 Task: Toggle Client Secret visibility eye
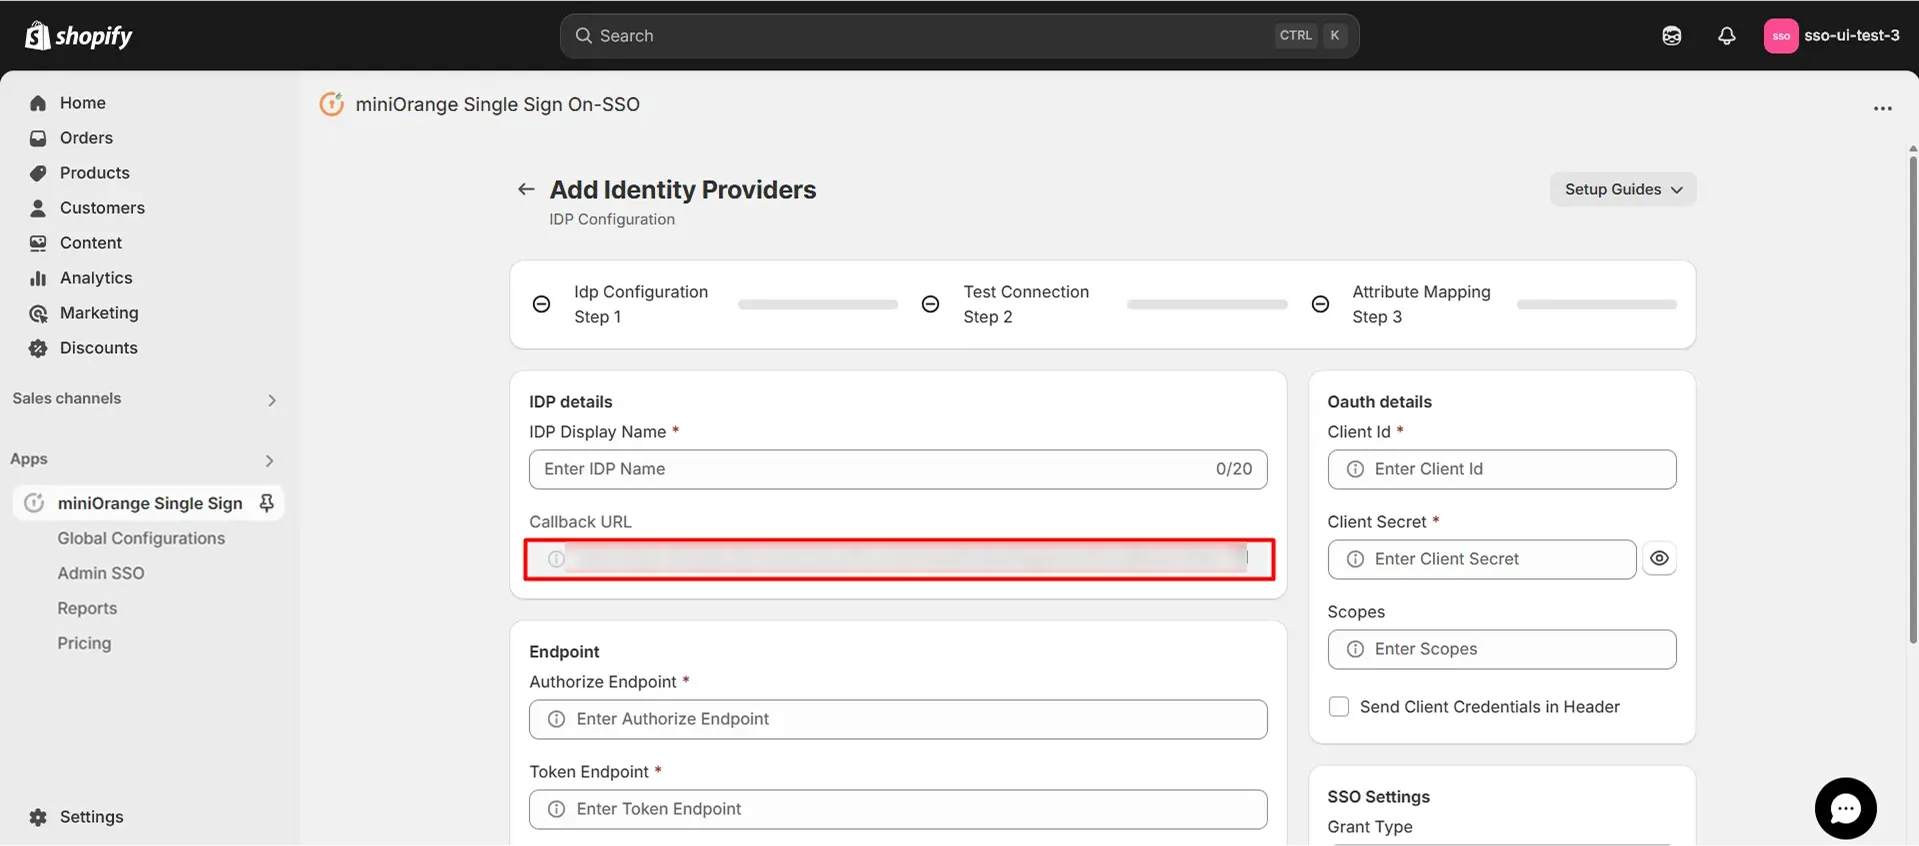click(x=1659, y=558)
